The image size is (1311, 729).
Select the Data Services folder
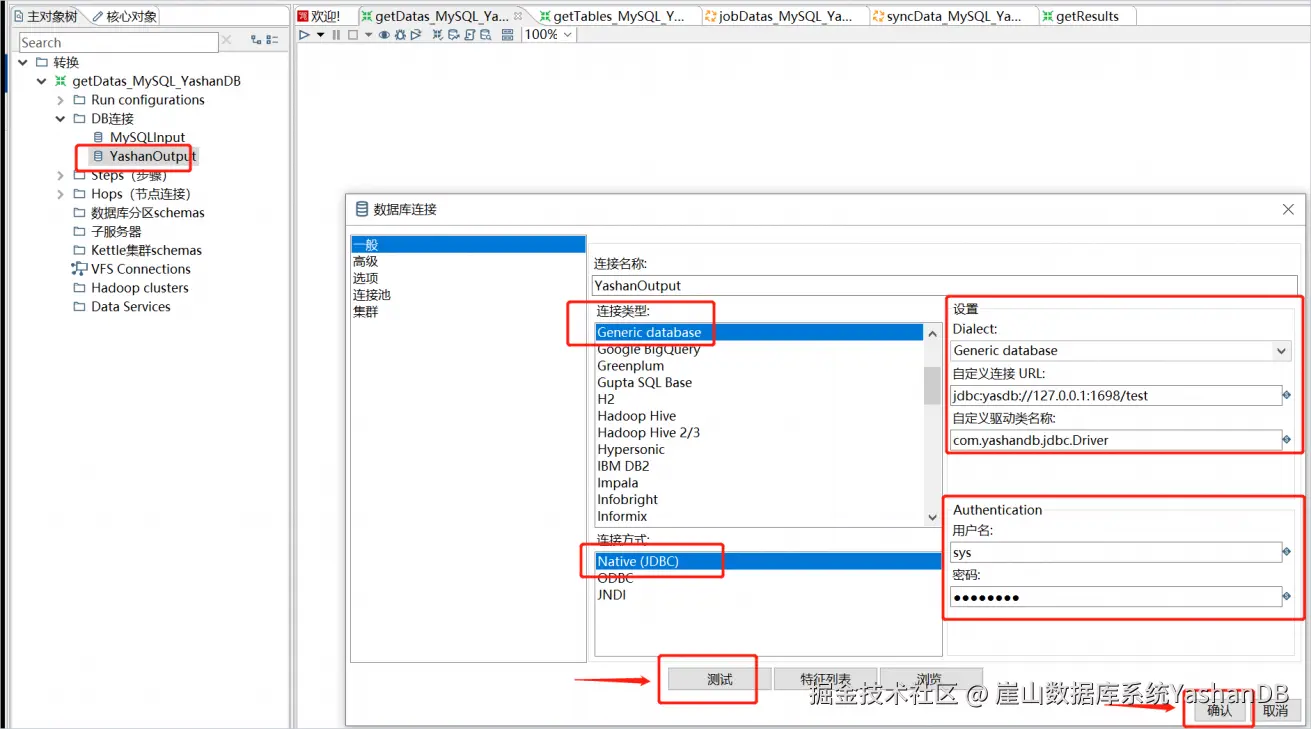(x=130, y=307)
